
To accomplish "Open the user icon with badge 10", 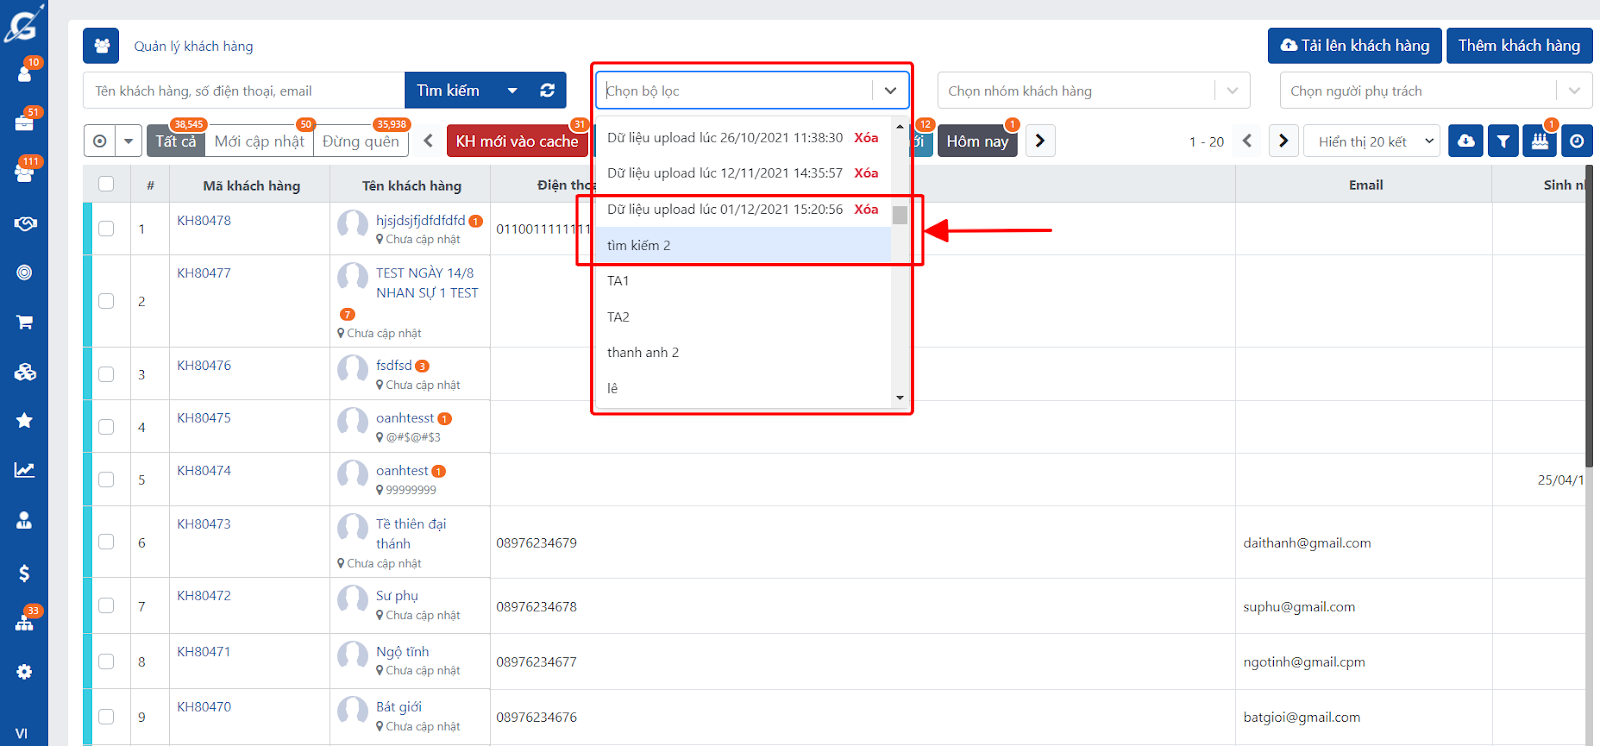I will 24,73.
